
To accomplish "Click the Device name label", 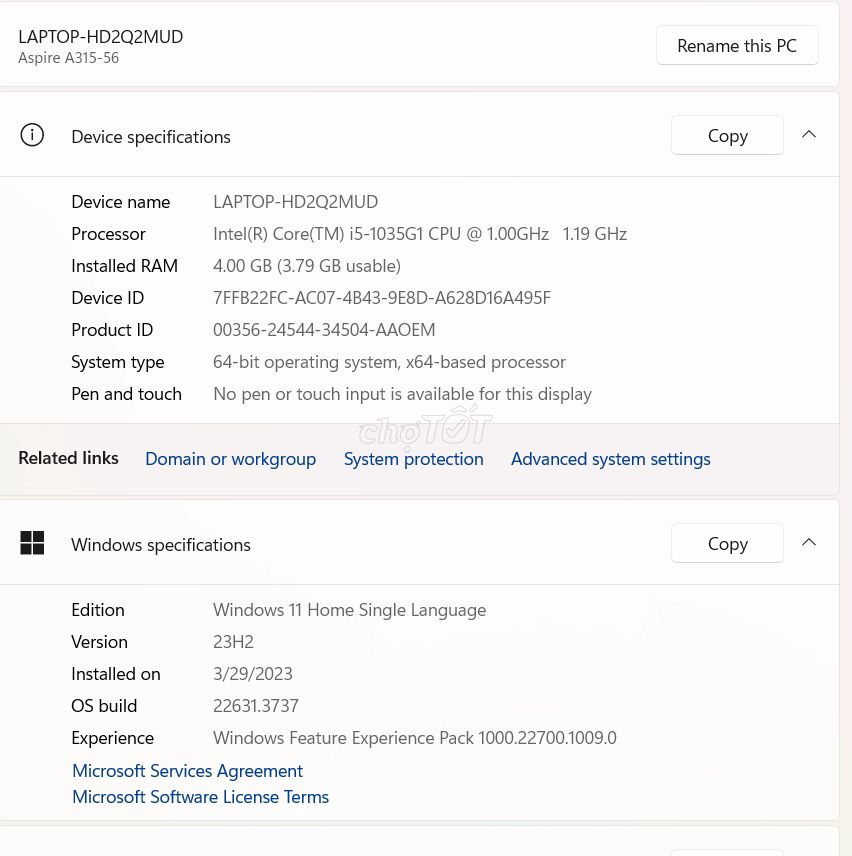I will [x=121, y=202].
